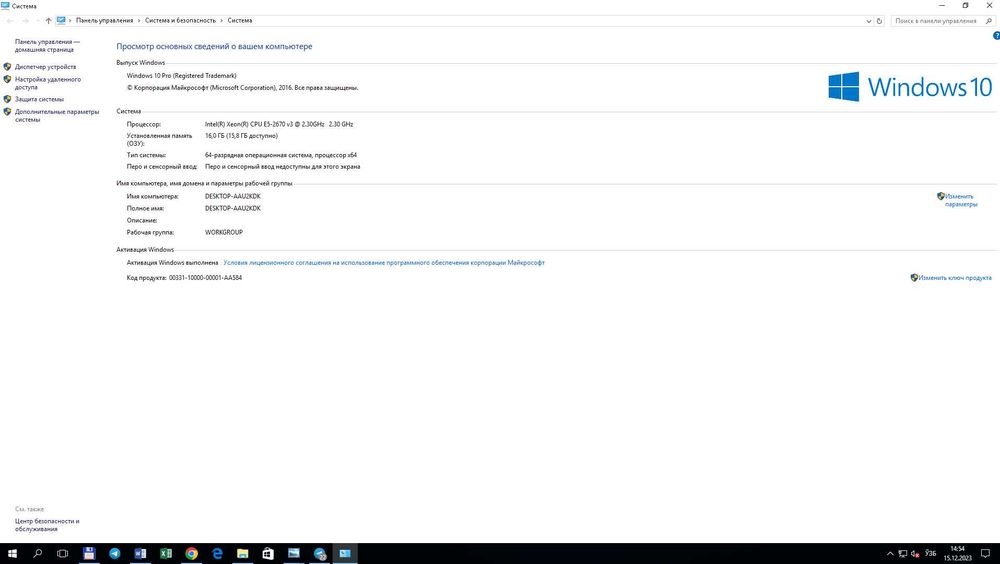The height and width of the screenshot is (564, 1000).
Task: Click the muted volume tray icon
Action: (x=915, y=554)
